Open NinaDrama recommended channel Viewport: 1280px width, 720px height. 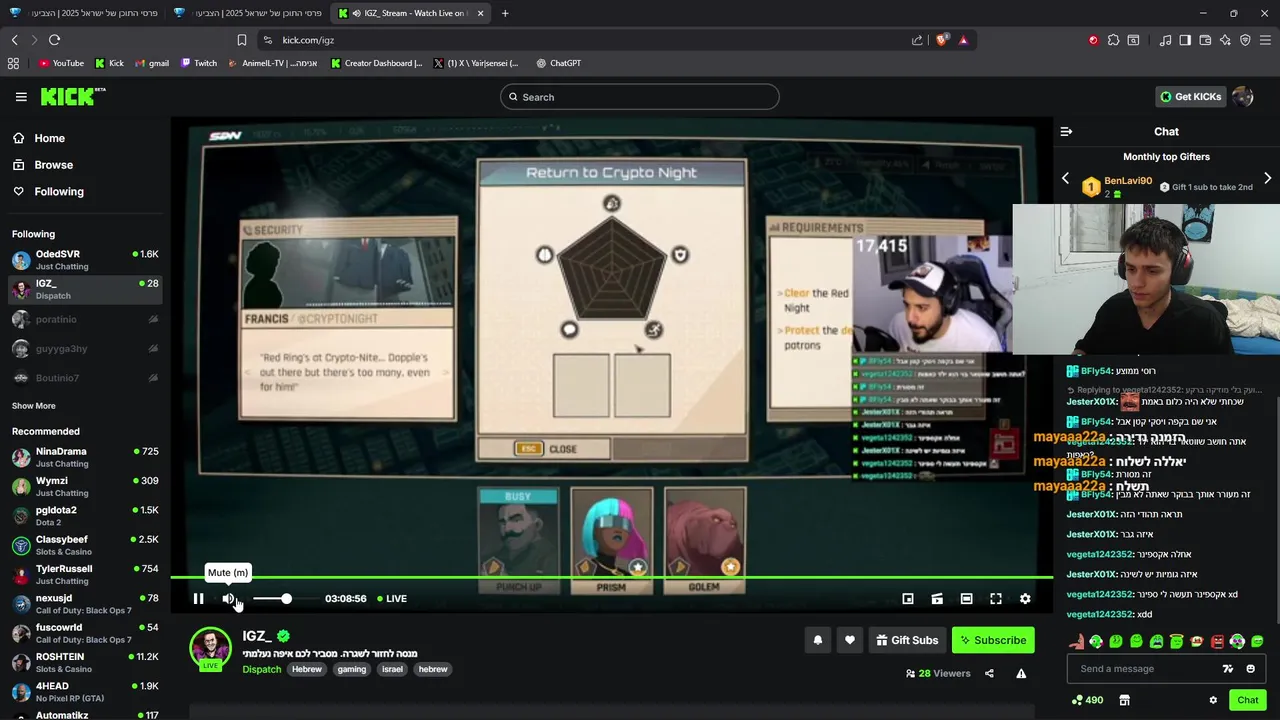85,457
